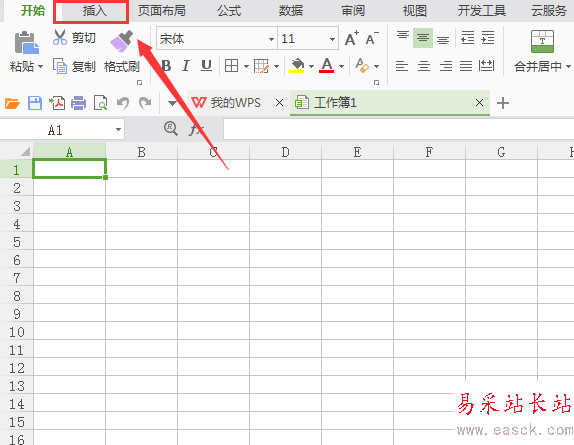Expand the draw border dropdown arrow
The height and width of the screenshot is (445, 574).
[276, 67]
